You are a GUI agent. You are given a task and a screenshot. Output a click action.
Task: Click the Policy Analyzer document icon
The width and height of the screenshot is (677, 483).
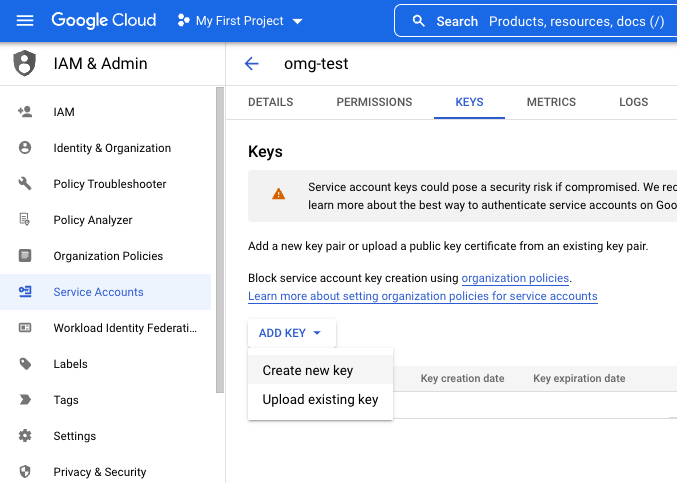pos(25,219)
